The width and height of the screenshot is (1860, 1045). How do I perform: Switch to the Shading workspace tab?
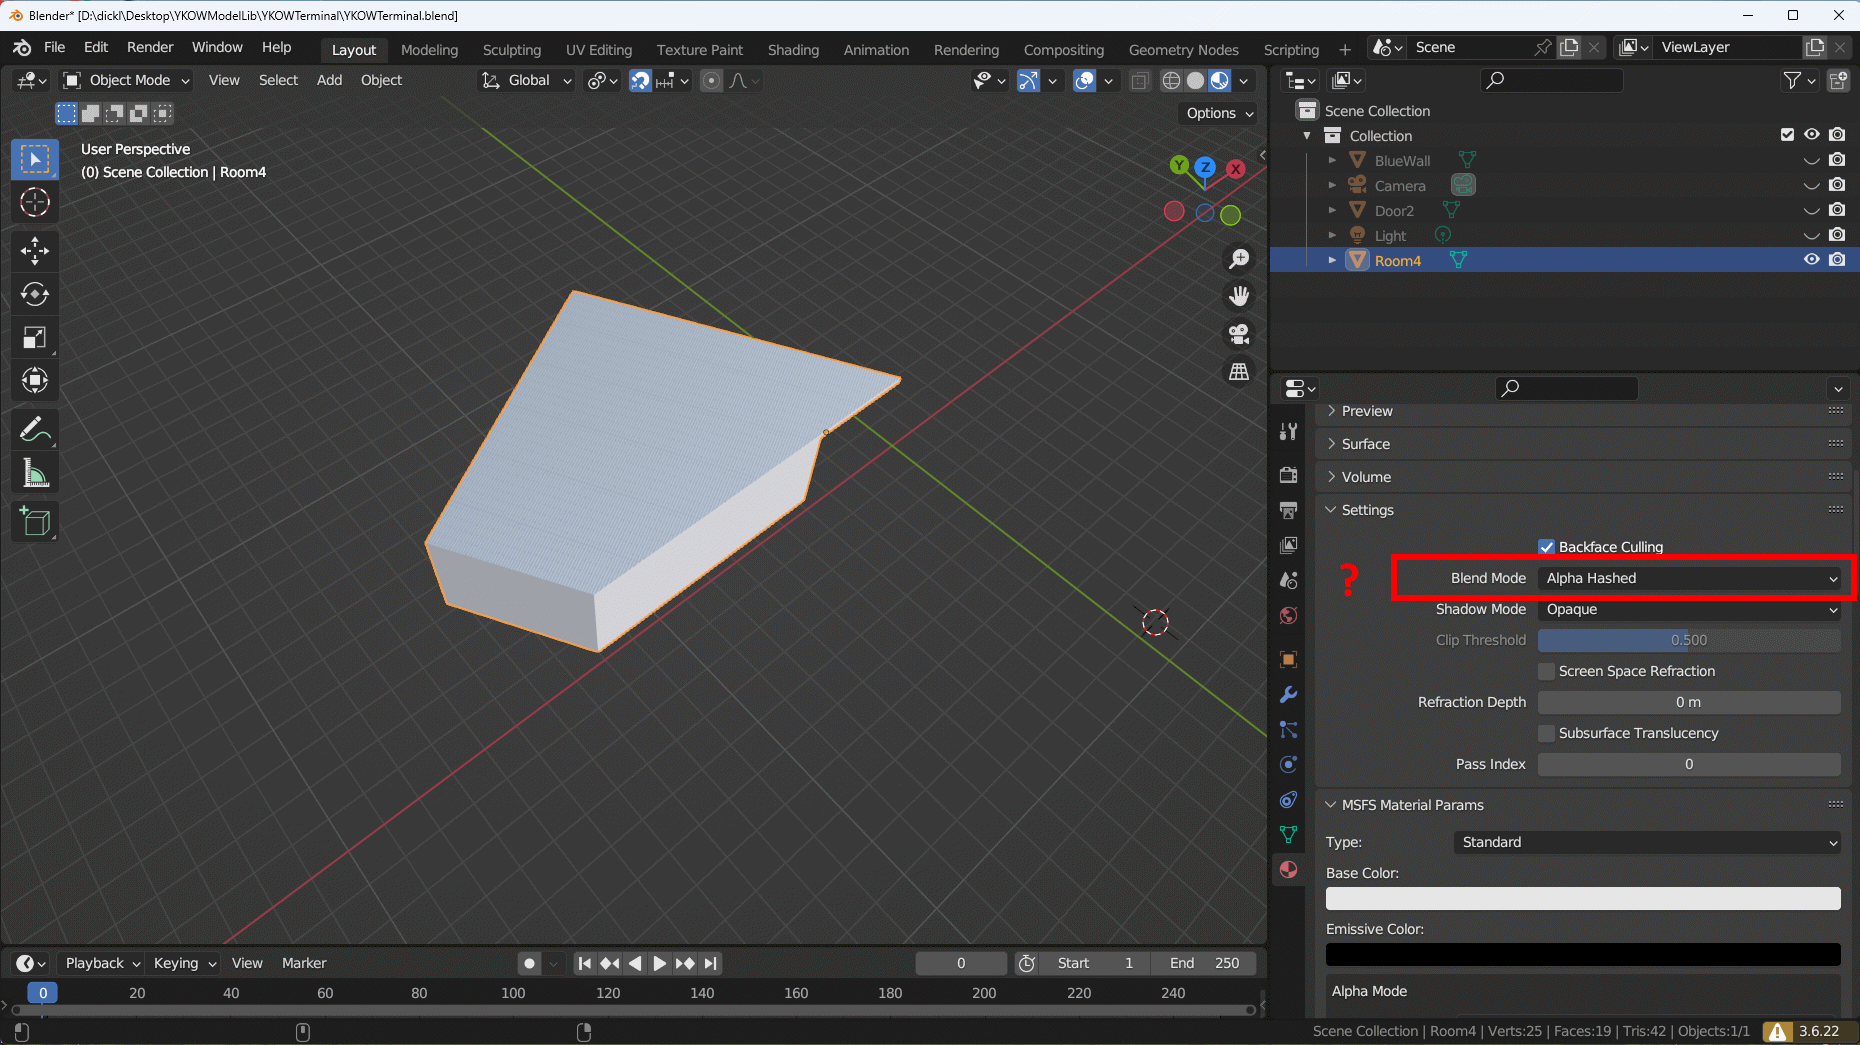(x=792, y=50)
